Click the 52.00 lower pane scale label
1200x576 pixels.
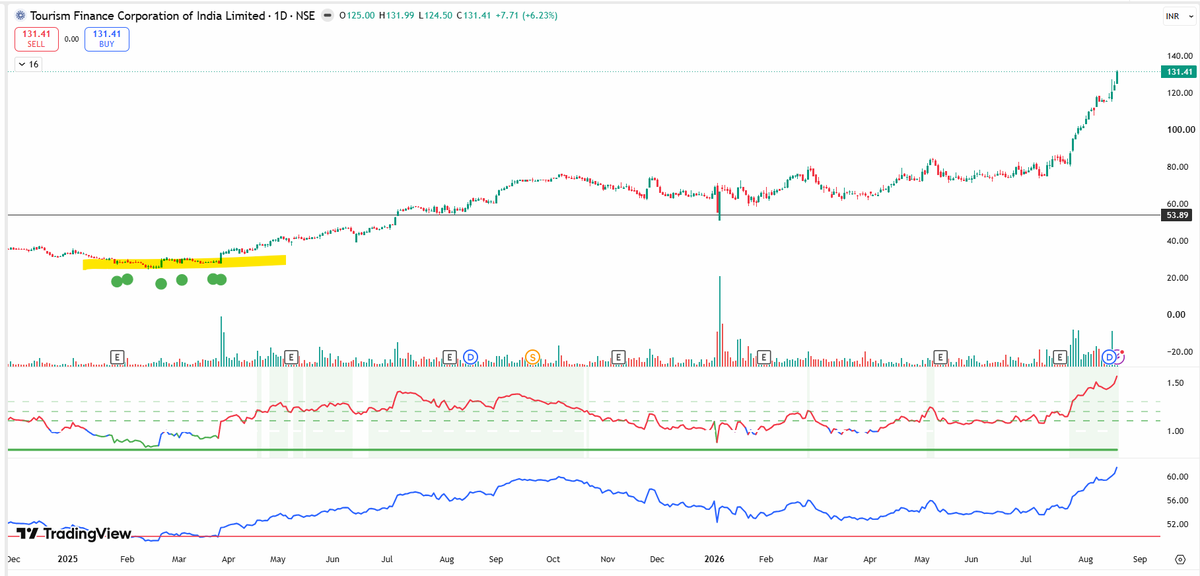coord(1178,524)
